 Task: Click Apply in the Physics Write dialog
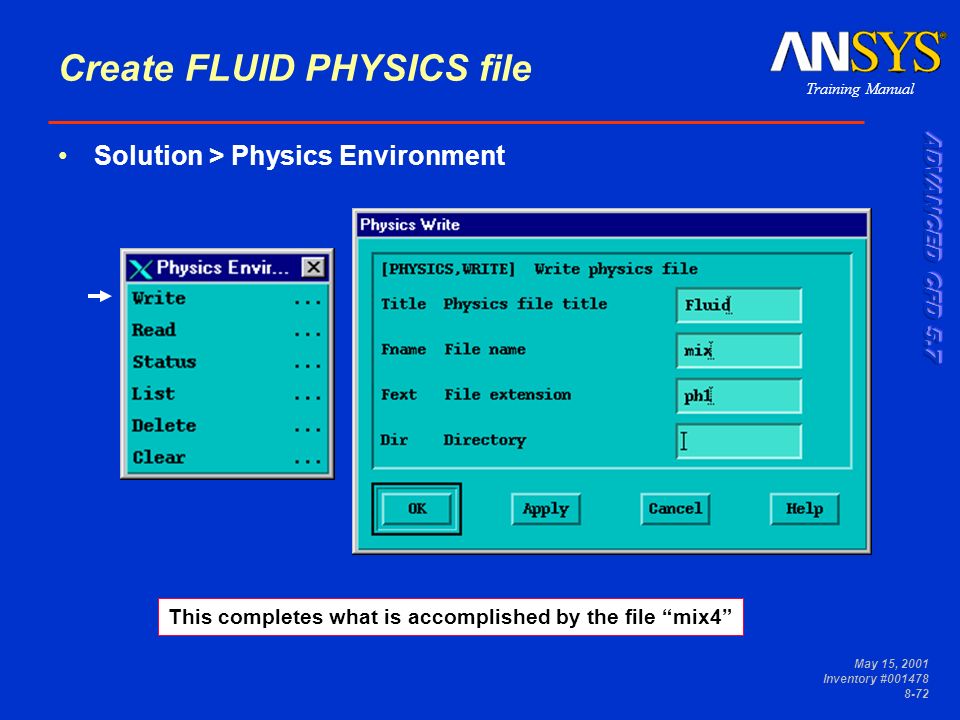[546, 509]
